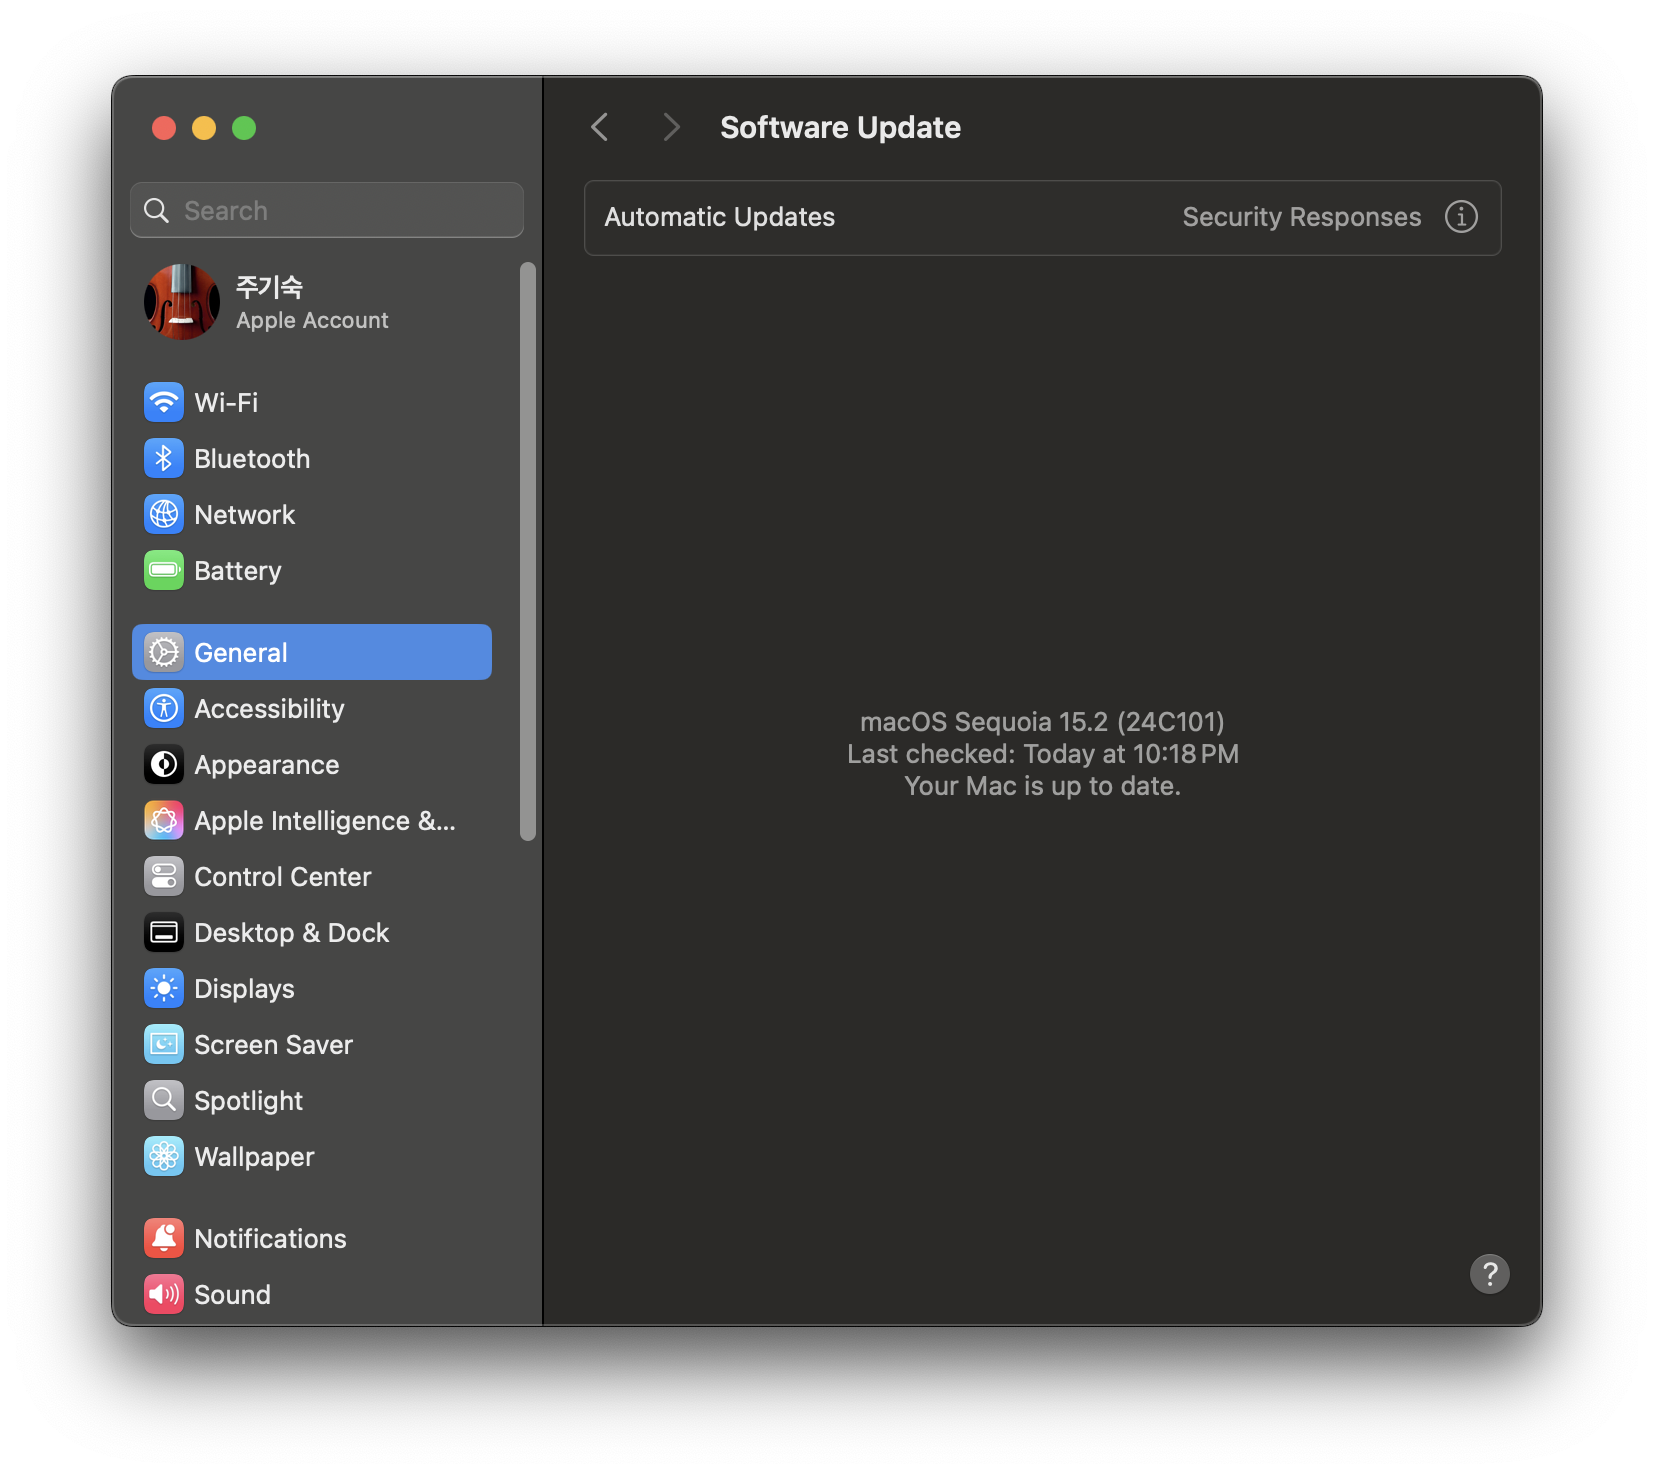Open the Wallpaper flower icon
The image size is (1654, 1474).
[x=164, y=1156]
